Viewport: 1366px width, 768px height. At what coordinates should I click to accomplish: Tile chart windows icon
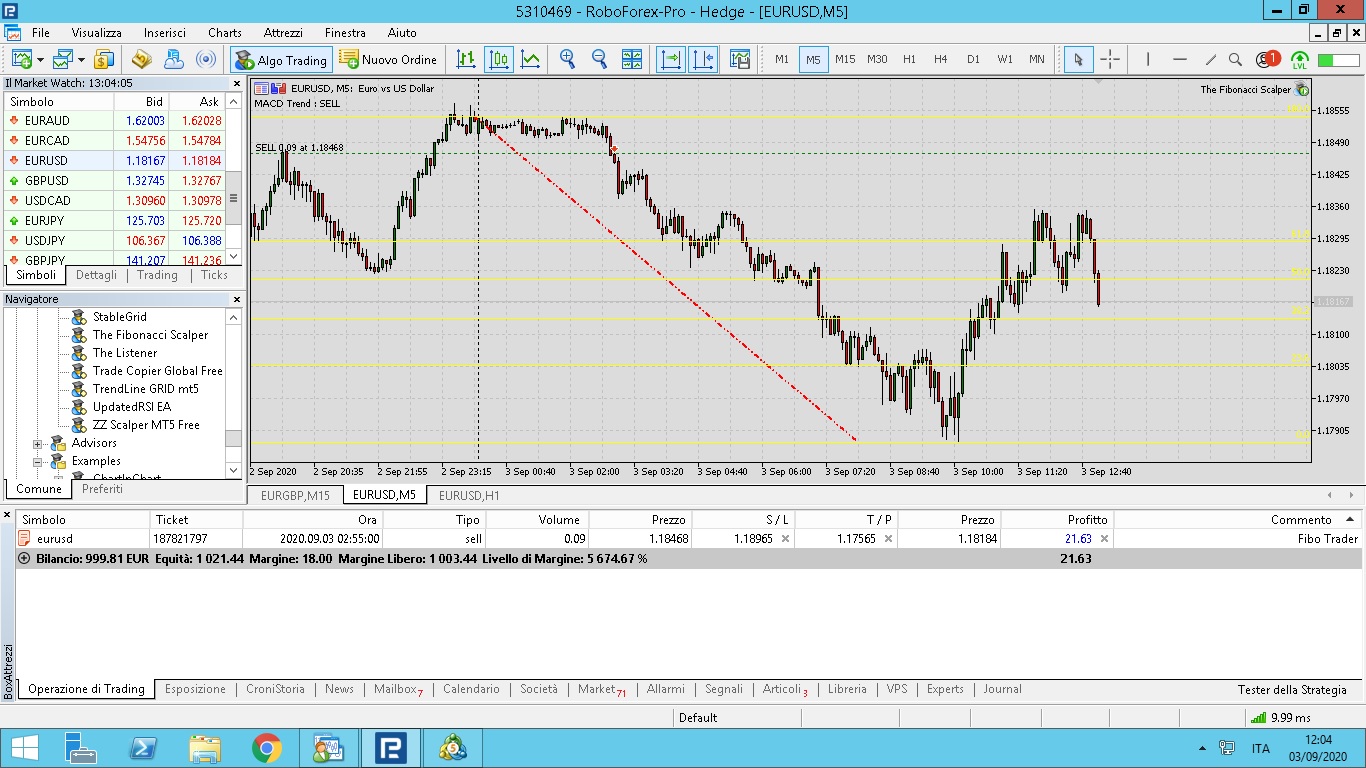tap(632, 60)
